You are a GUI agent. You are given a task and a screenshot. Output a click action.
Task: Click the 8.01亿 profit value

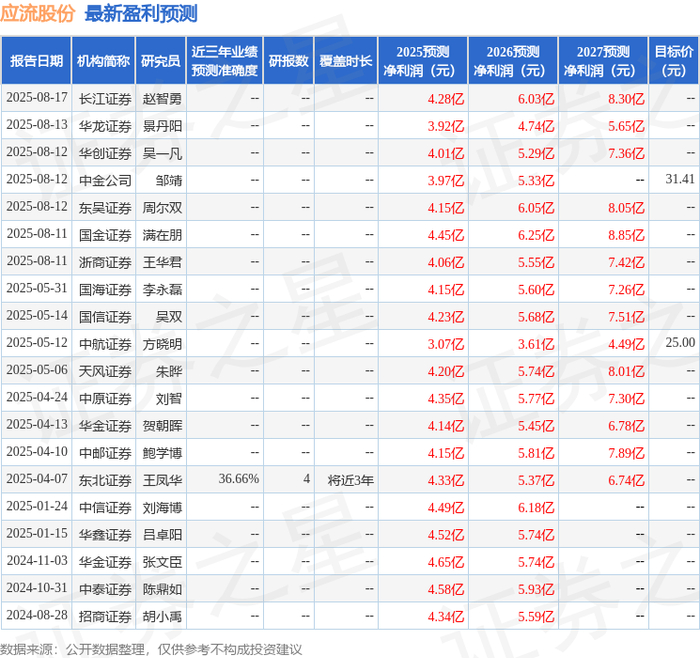point(626,371)
